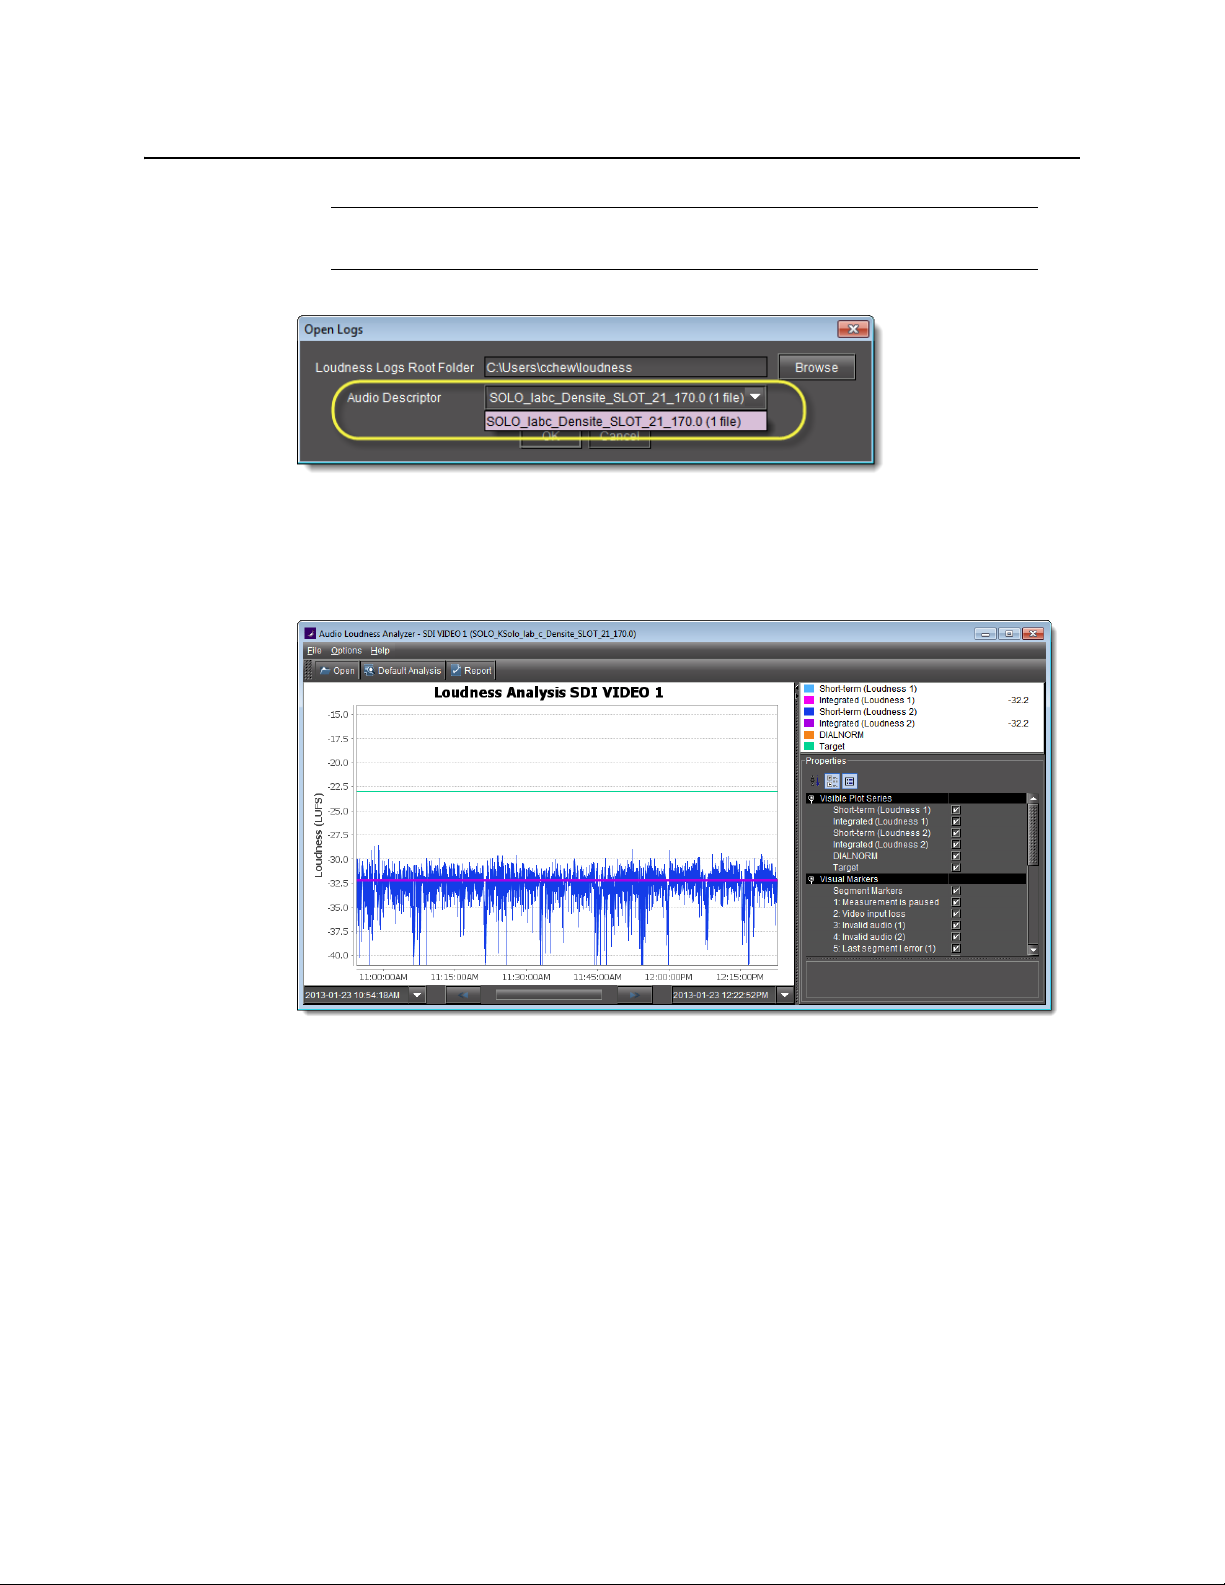Open the Options menu

pyautogui.click(x=346, y=651)
